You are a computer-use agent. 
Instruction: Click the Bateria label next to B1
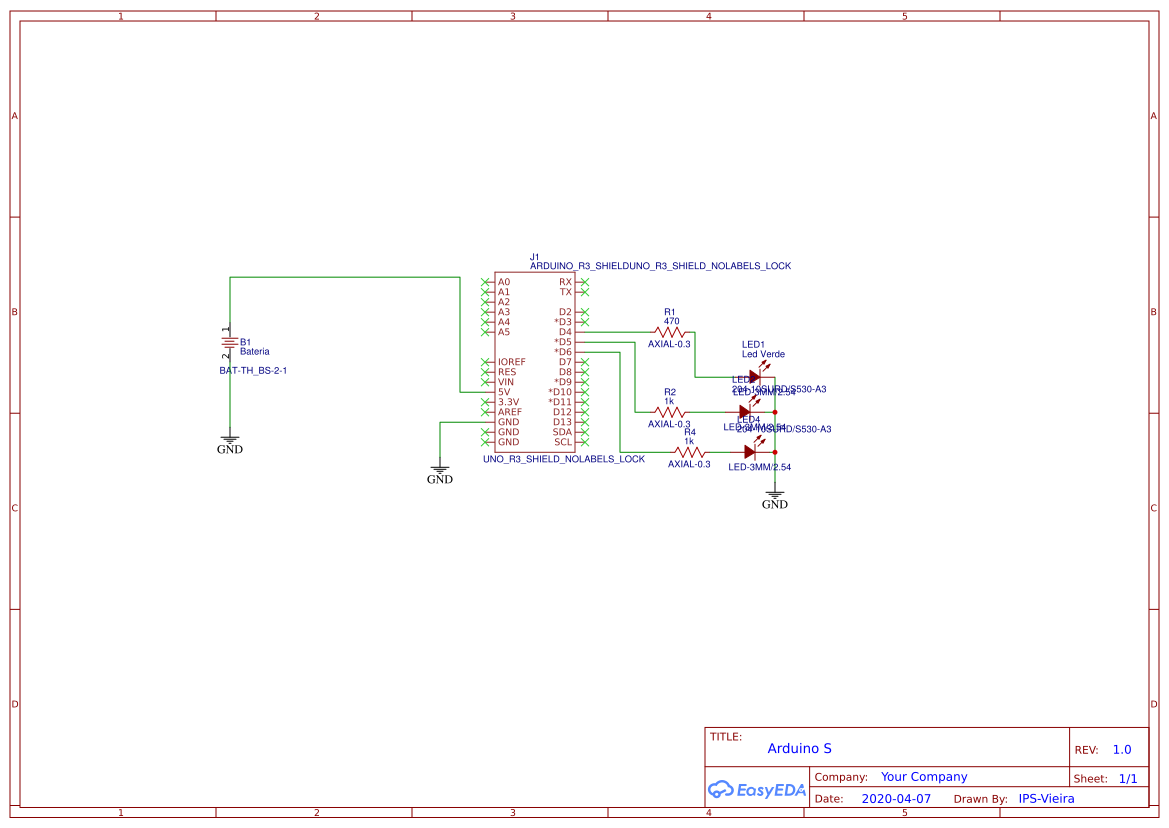point(255,352)
